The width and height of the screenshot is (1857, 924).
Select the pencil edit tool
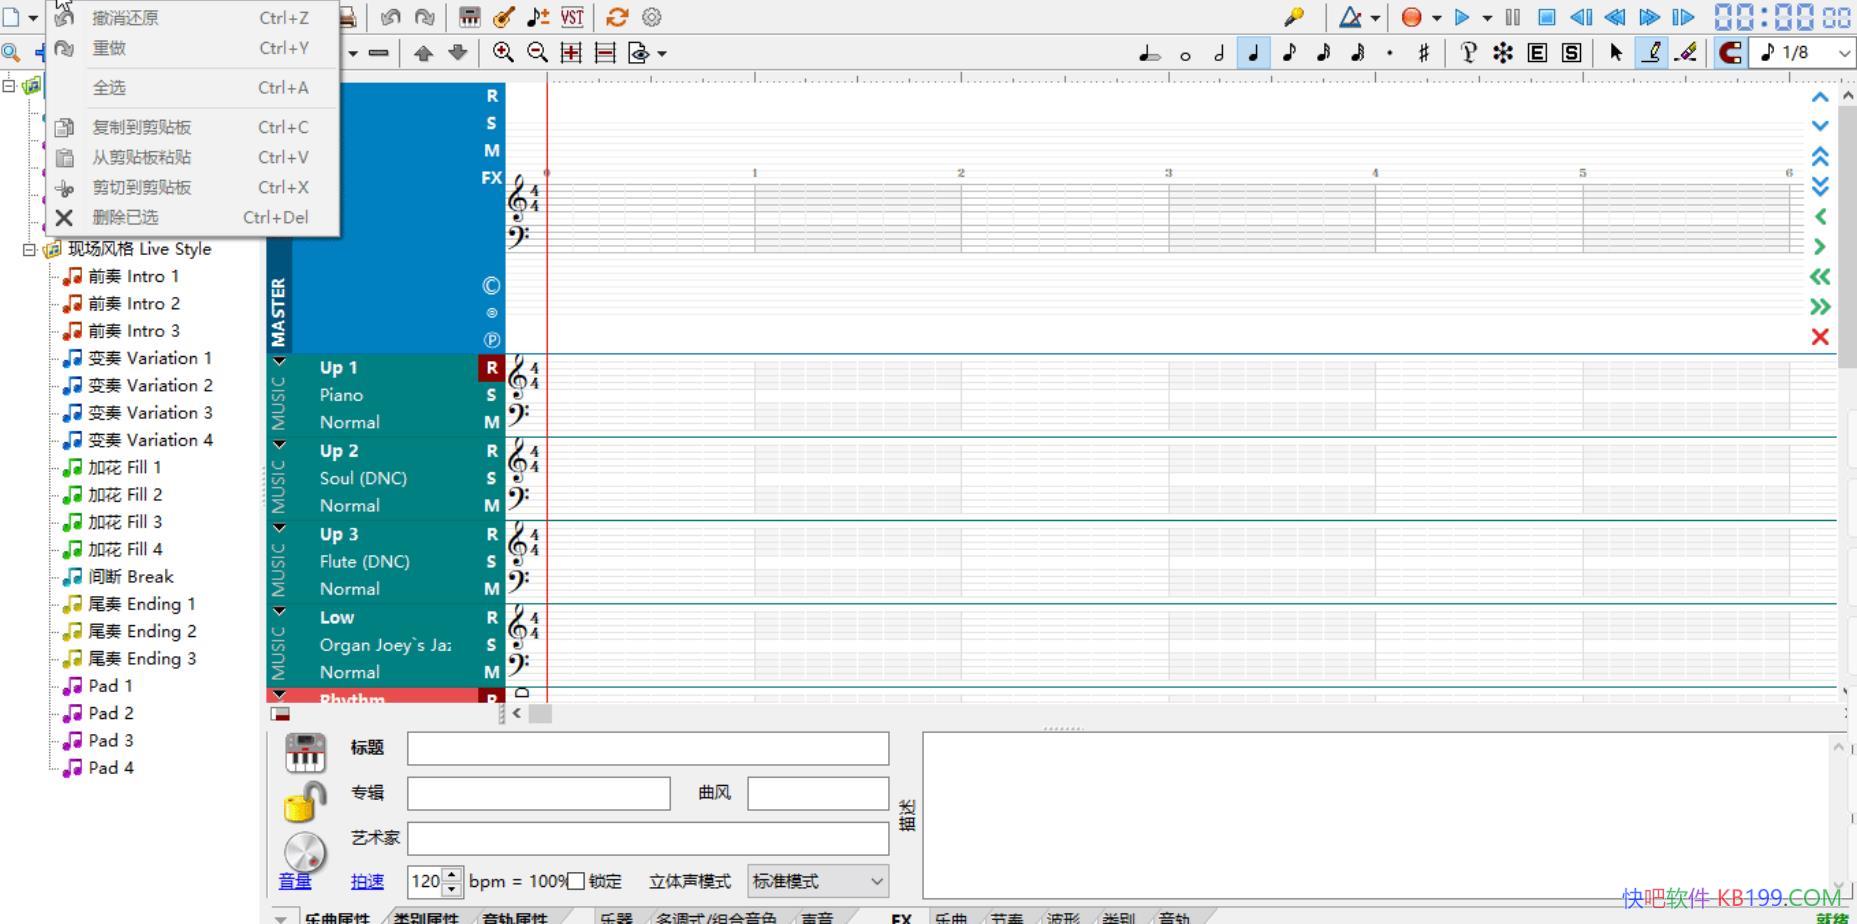coord(1653,53)
